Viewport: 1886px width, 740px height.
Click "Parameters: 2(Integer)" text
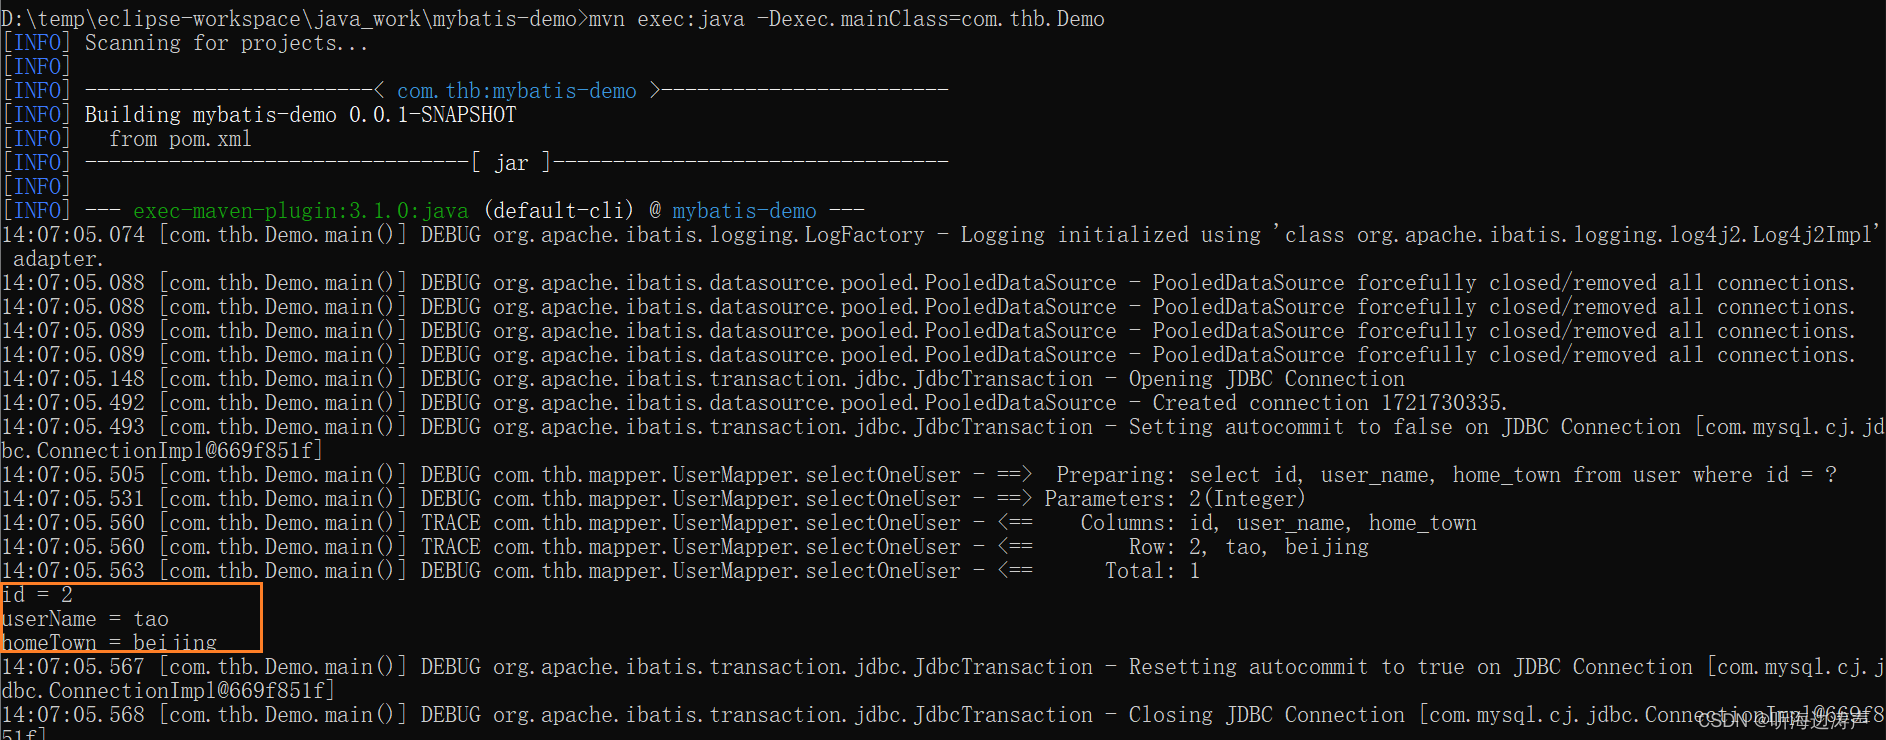pos(1175,499)
